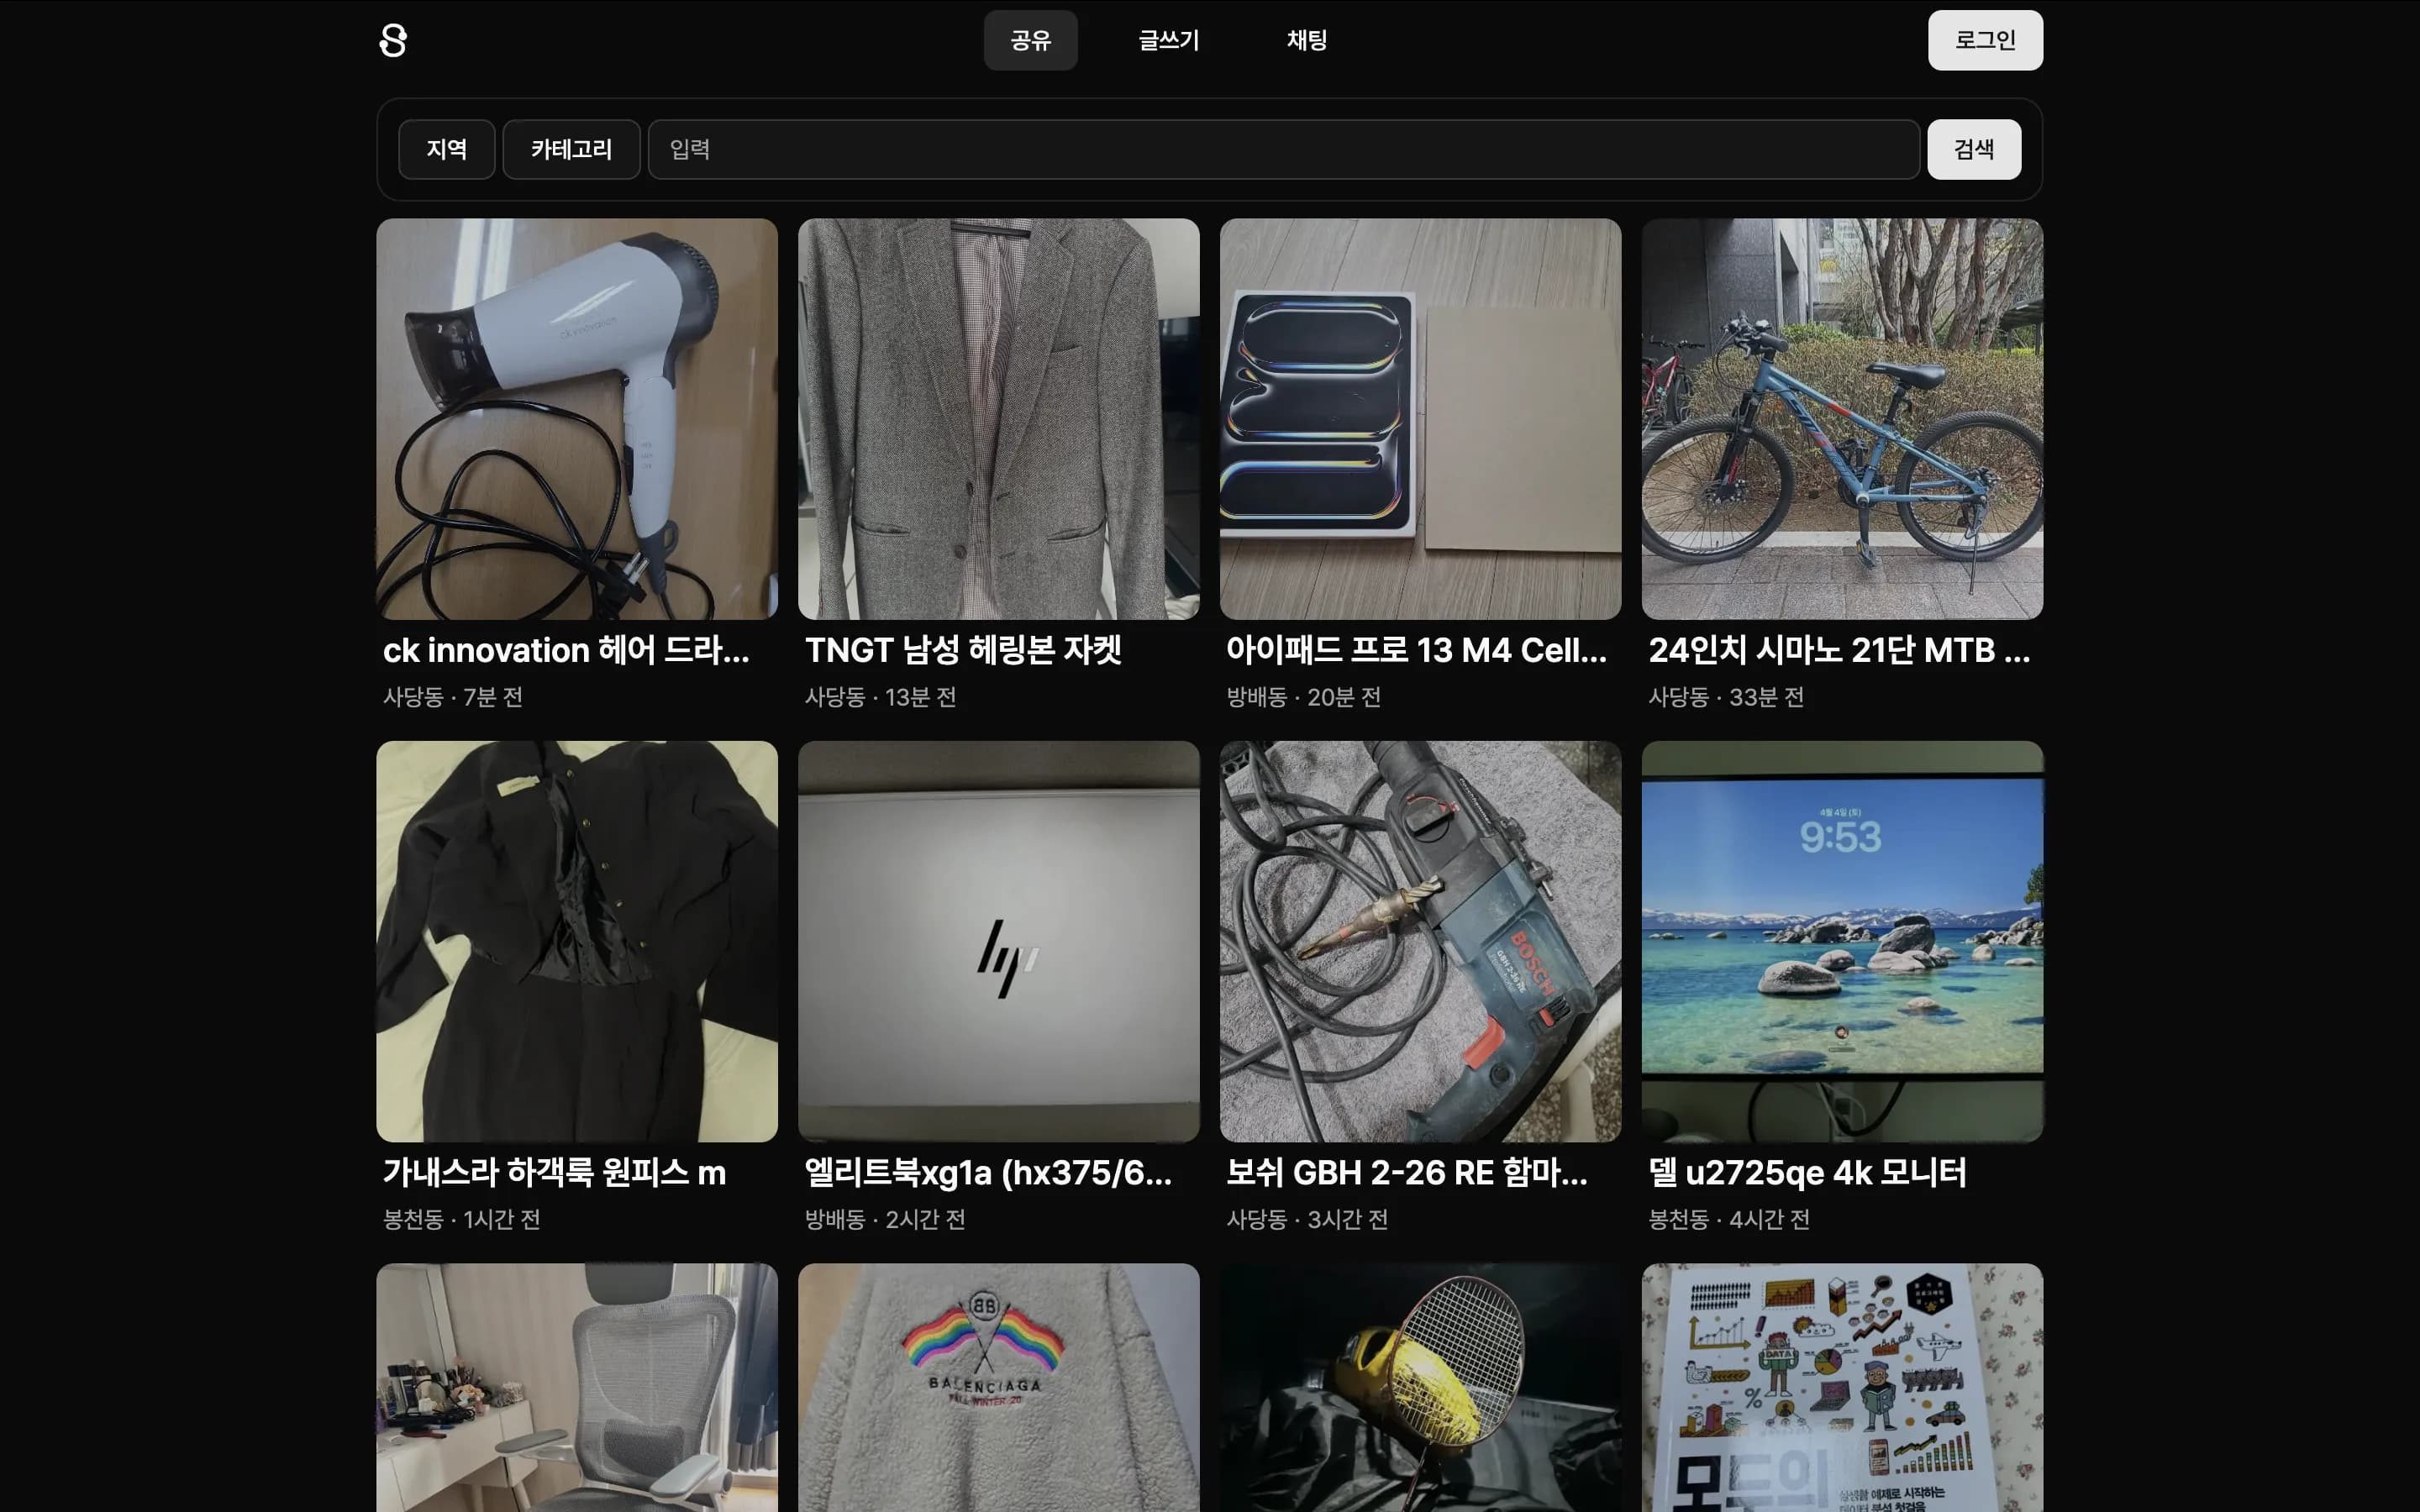Click title '가내스라 하객룩 원피스 m'
The width and height of the screenshot is (2420, 1512).
[554, 1172]
